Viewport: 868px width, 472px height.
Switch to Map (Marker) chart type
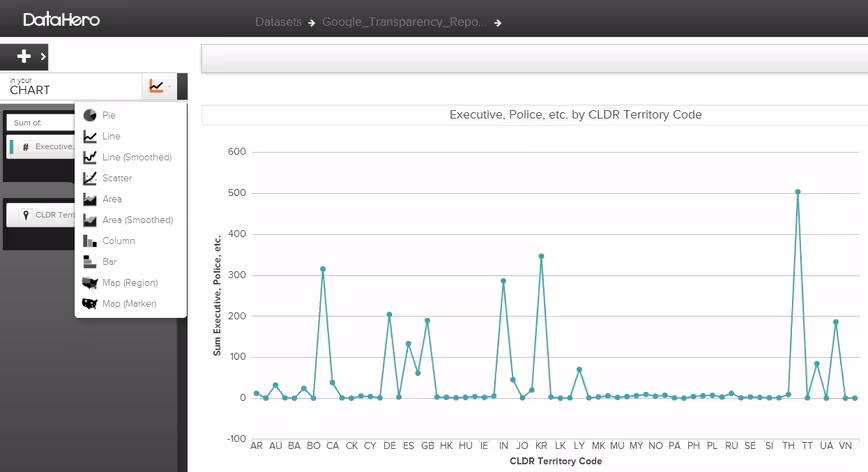[x=120, y=304]
